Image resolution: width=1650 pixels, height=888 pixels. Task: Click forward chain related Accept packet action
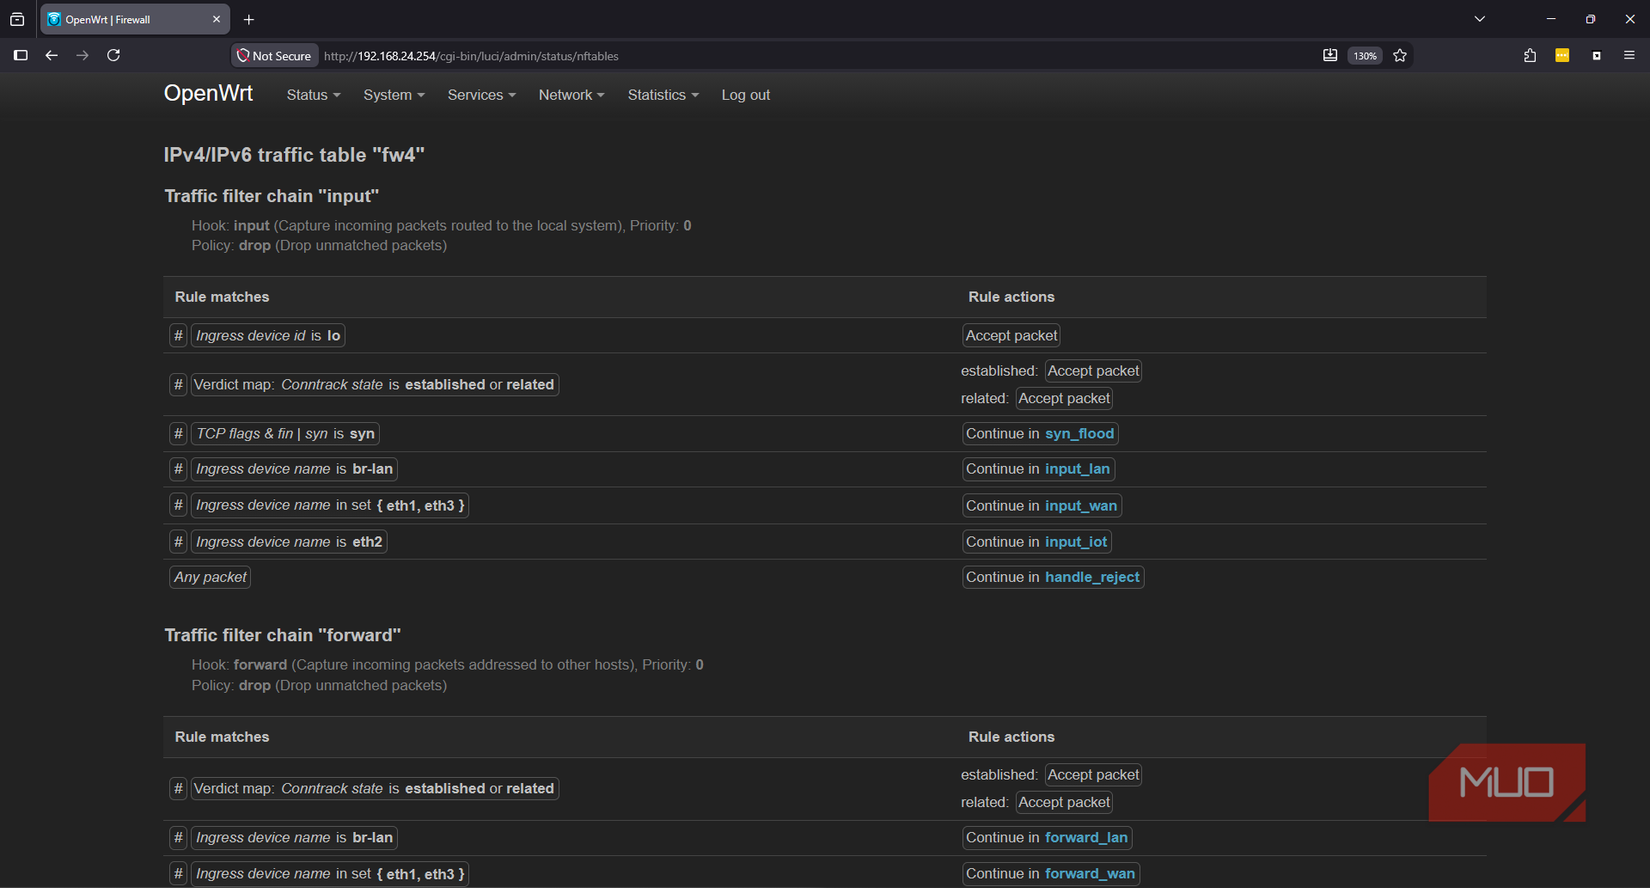point(1064,802)
